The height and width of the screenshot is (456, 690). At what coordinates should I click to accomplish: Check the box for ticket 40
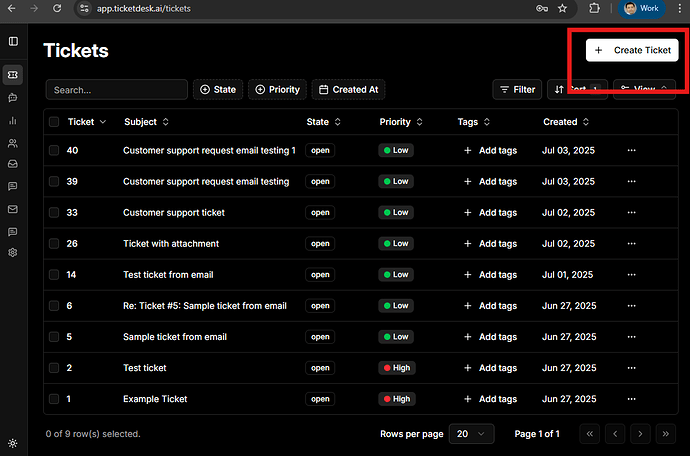pos(54,151)
